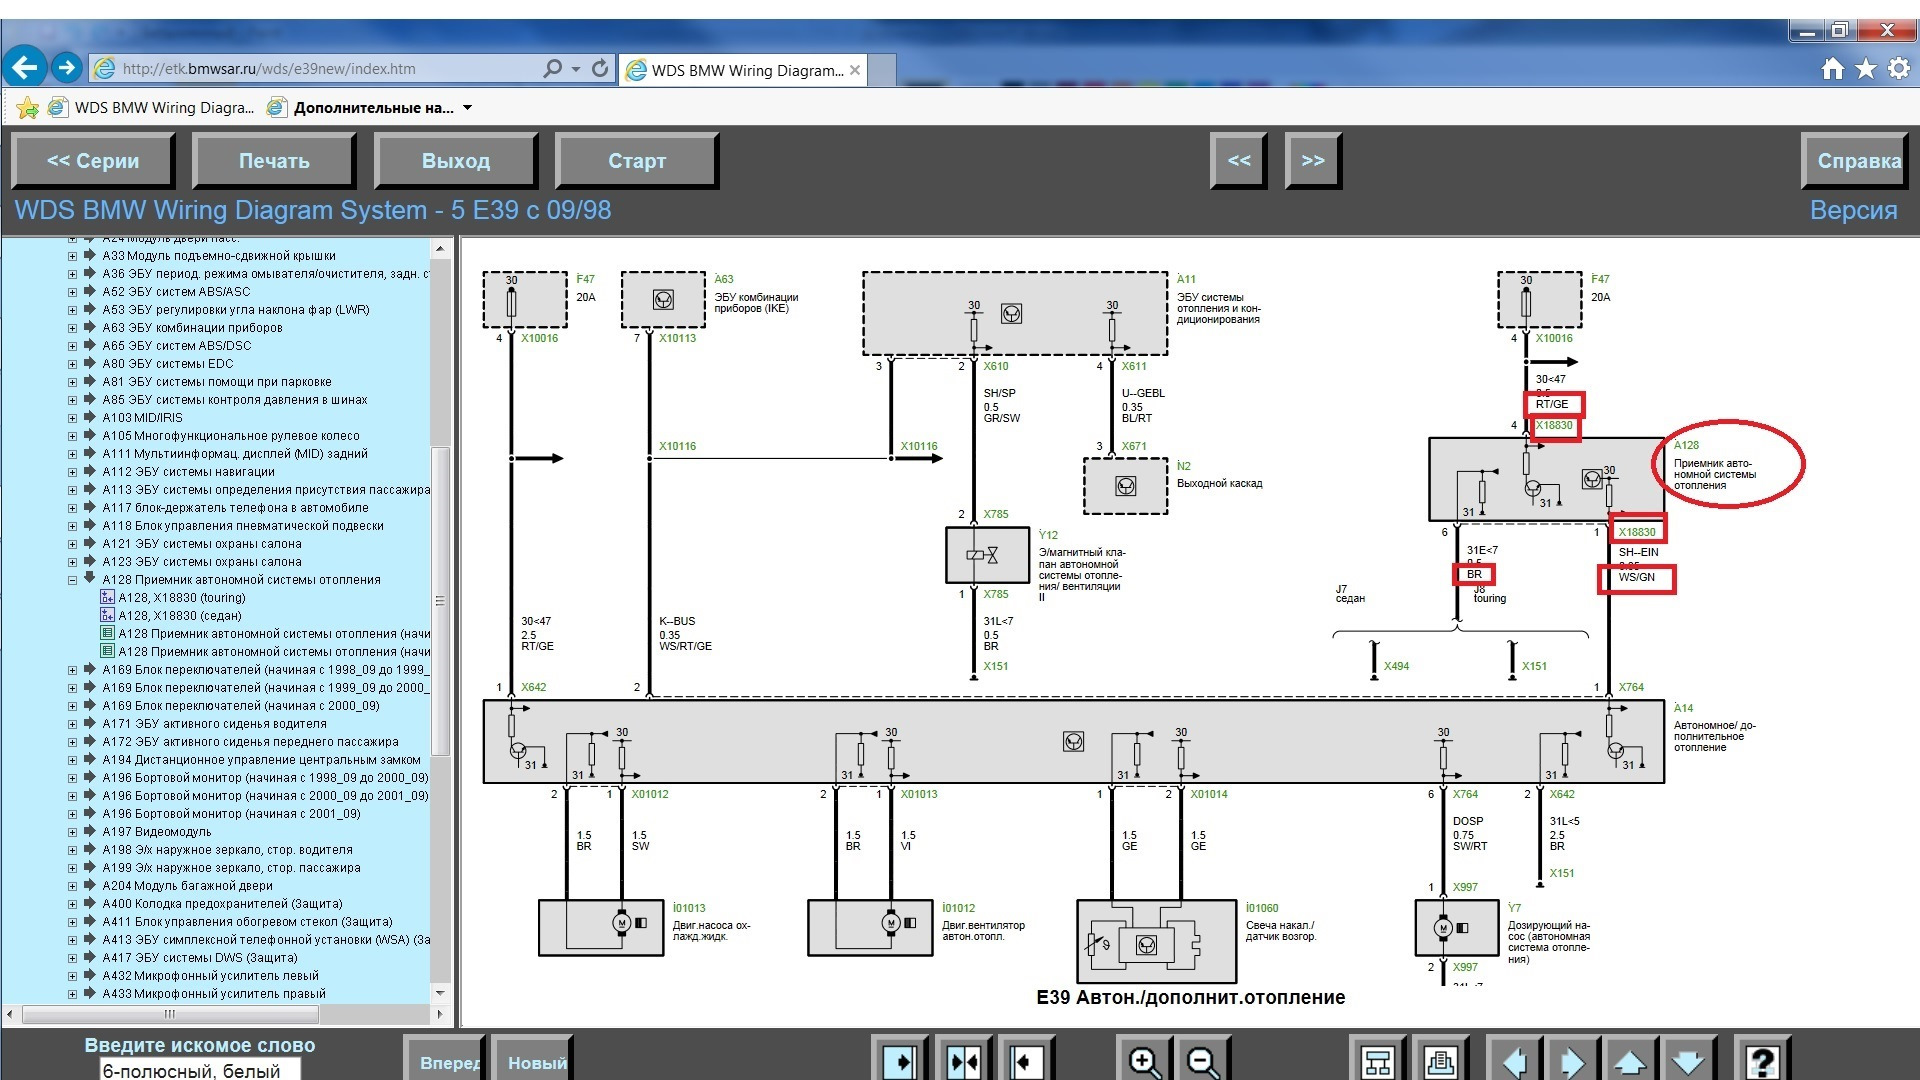The height and width of the screenshot is (1080, 1920).
Task: Click the X10016 label under left F47 fuse
Action: pos(539,338)
